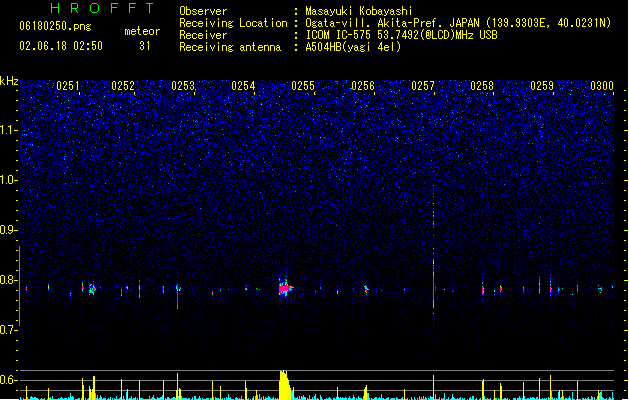Click the meteor label text
Image resolution: width=629 pixels, height=400 pixels.
pos(142,31)
